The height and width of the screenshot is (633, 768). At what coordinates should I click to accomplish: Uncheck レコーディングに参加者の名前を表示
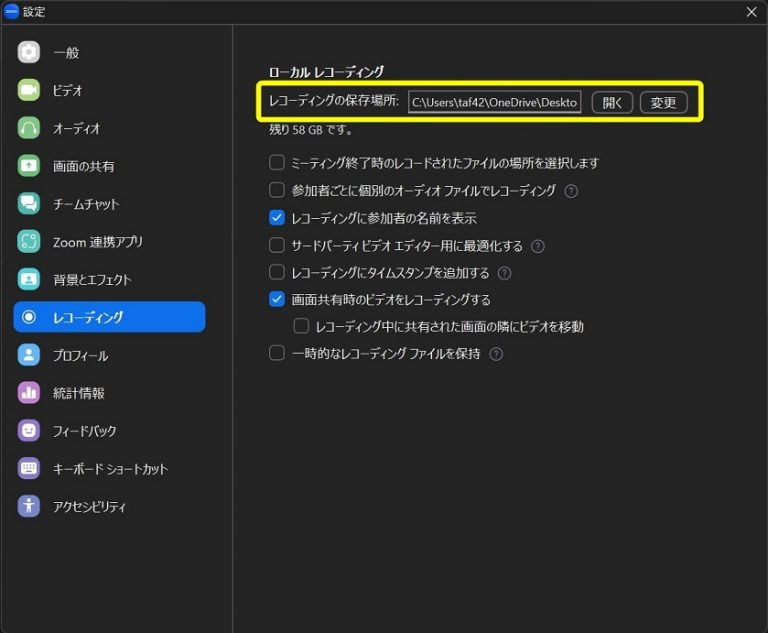pyautogui.click(x=277, y=217)
